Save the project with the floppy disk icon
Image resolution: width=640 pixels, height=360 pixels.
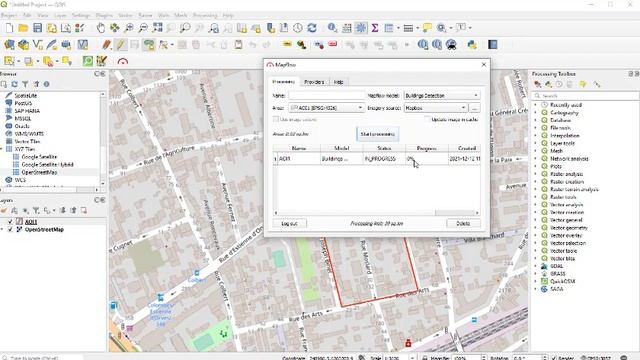point(38,28)
